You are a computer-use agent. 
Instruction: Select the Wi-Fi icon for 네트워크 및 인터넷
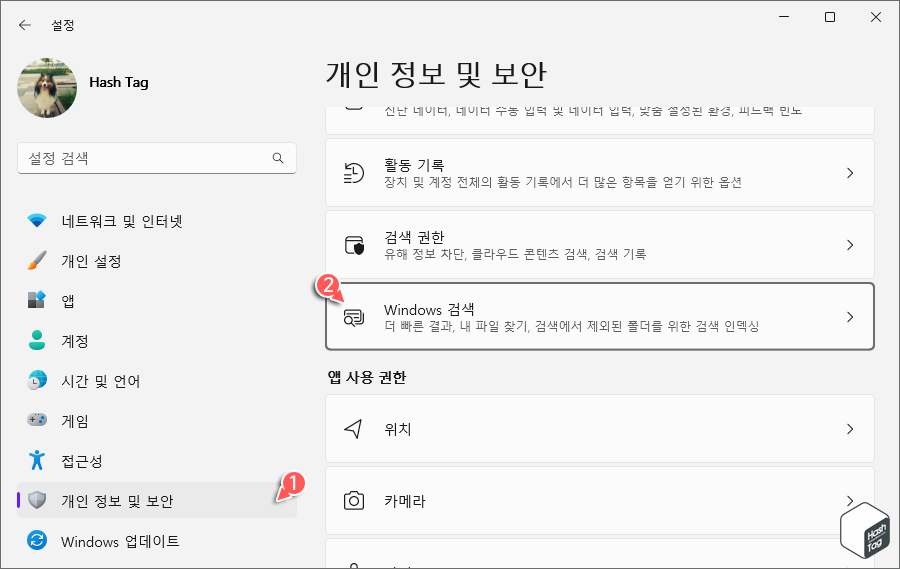pos(37,220)
